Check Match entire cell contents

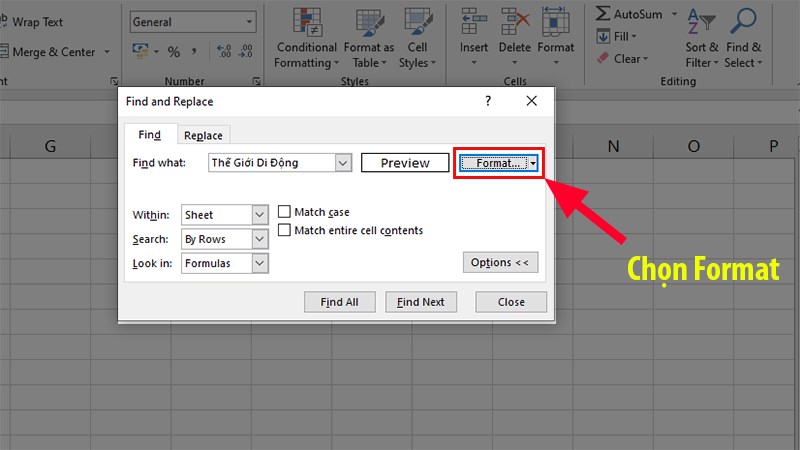coord(285,230)
